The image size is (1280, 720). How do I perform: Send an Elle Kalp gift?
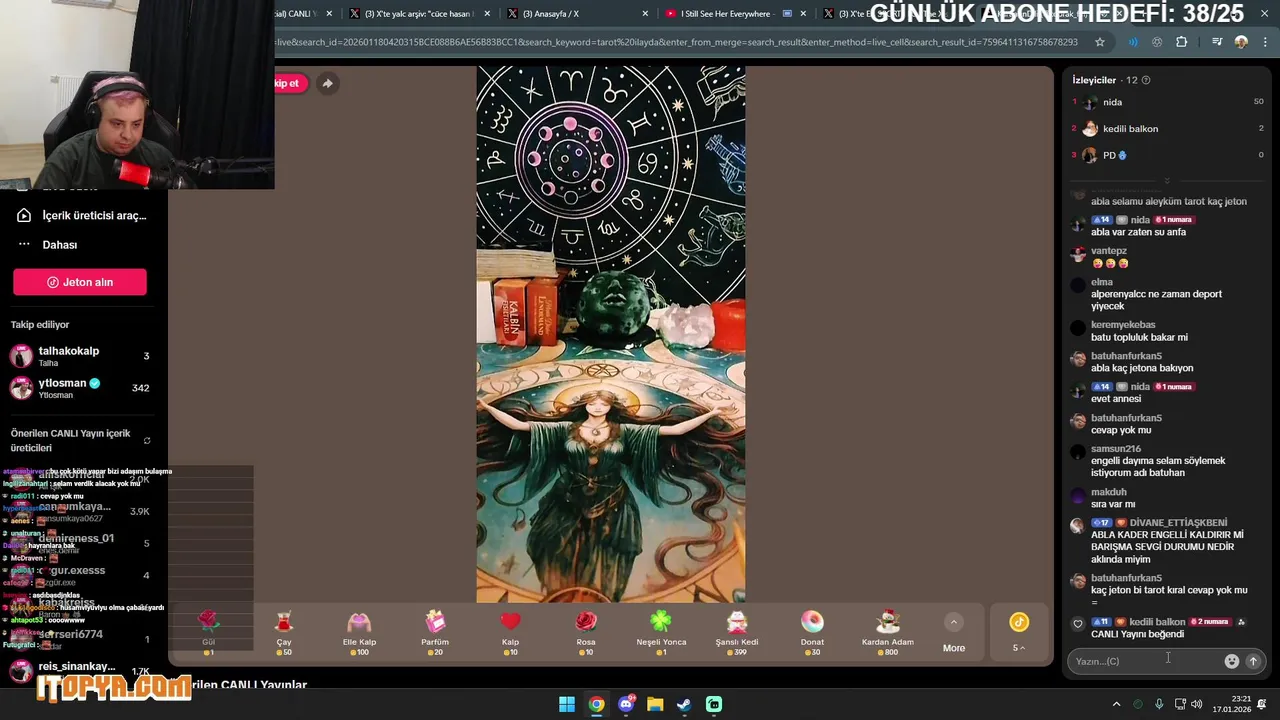coord(359,632)
